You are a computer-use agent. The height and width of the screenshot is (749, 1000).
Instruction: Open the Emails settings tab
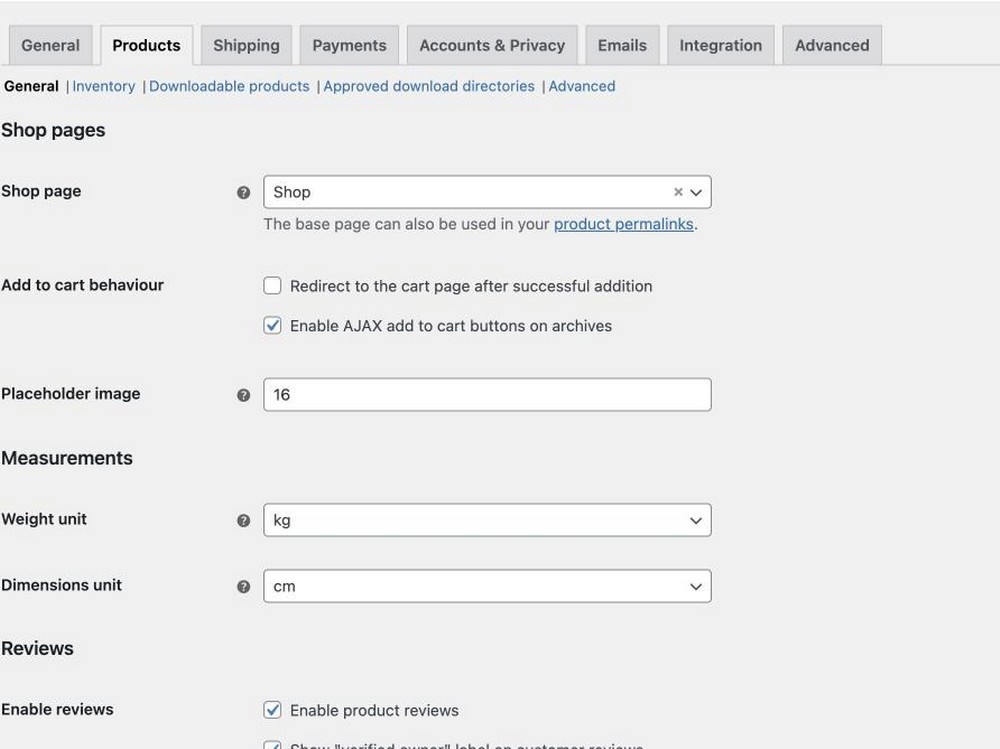click(x=622, y=45)
